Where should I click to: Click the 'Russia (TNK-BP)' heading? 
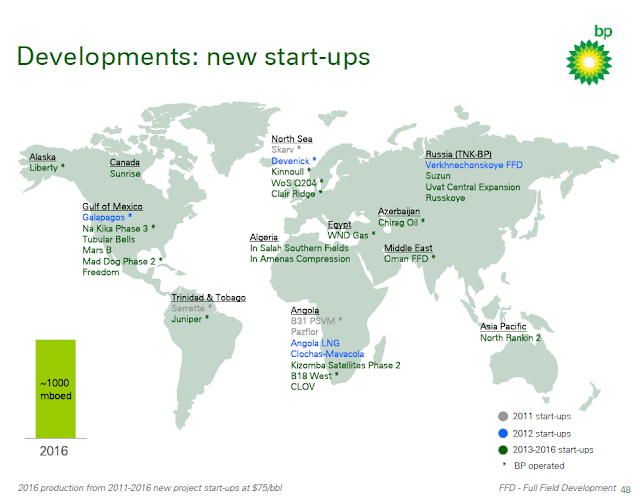458,154
